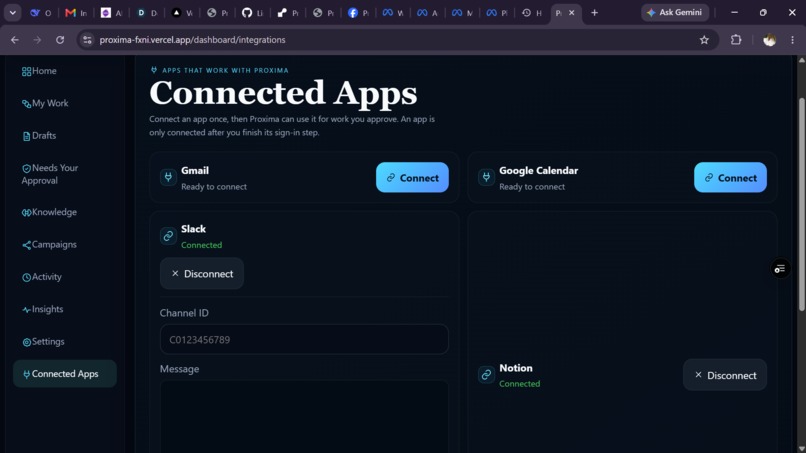Click APPS THAT WORK WITH PROXIMA label

point(225,70)
